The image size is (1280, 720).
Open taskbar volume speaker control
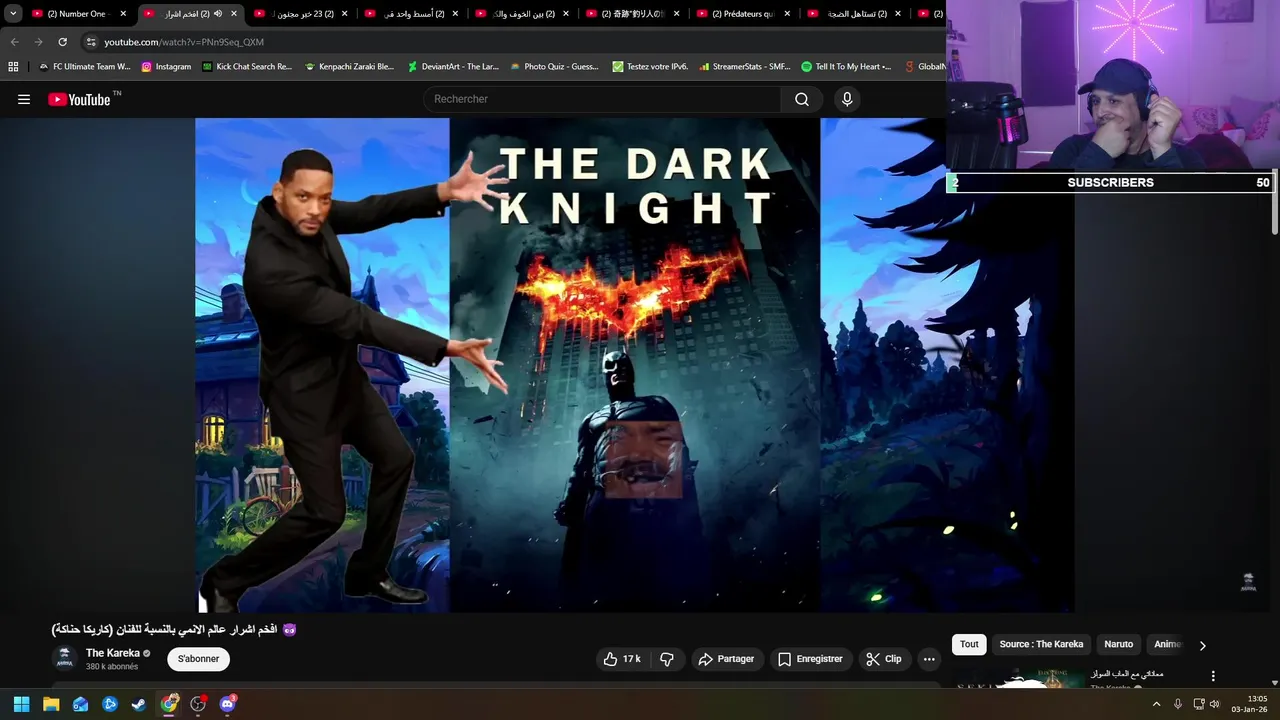(1215, 704)
